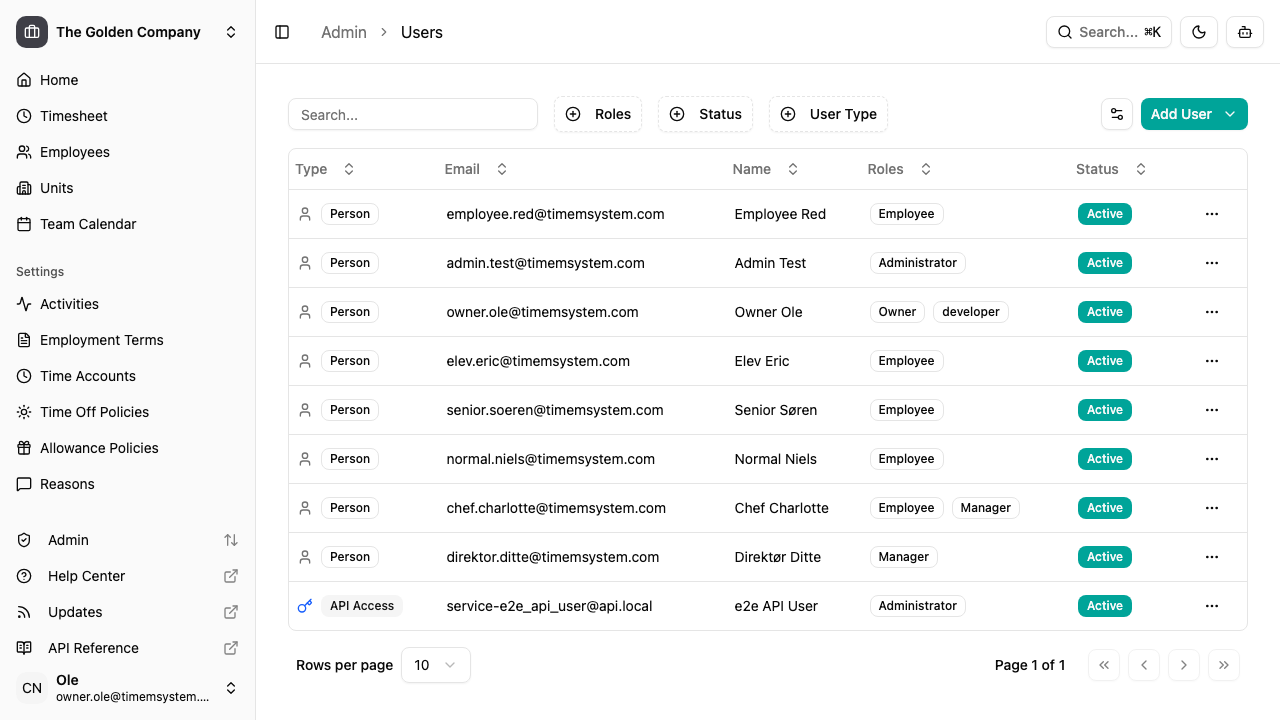Open row actions for Owner Ole
Viewport: 1280px width, 720px height.
coord(1212,311)
